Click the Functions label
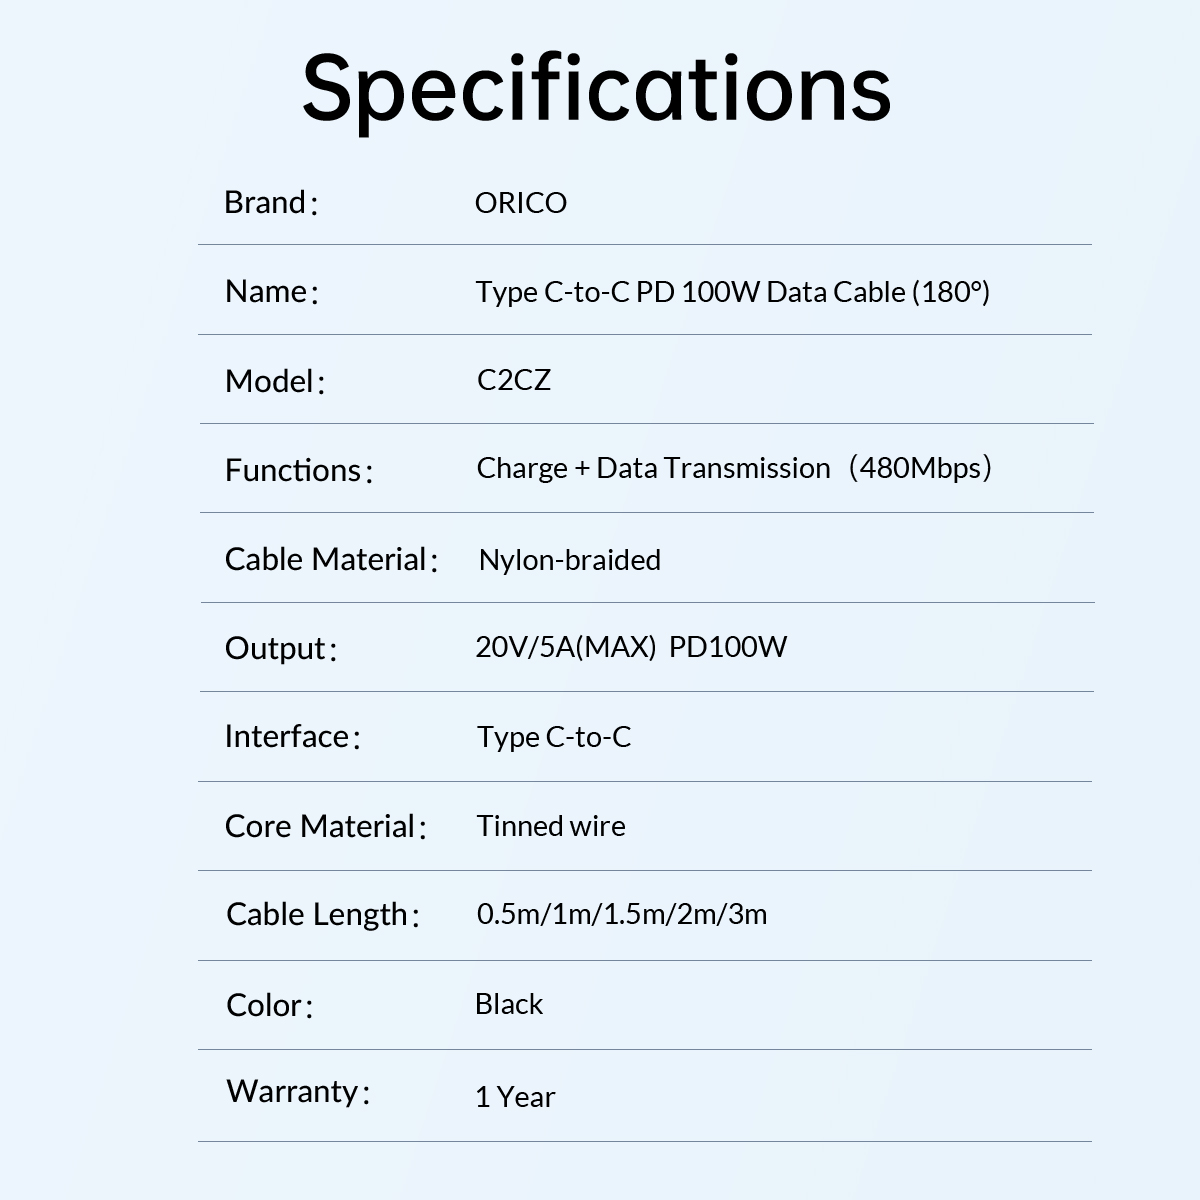The image size is (1200, 1200). click(x=293, y=470)
